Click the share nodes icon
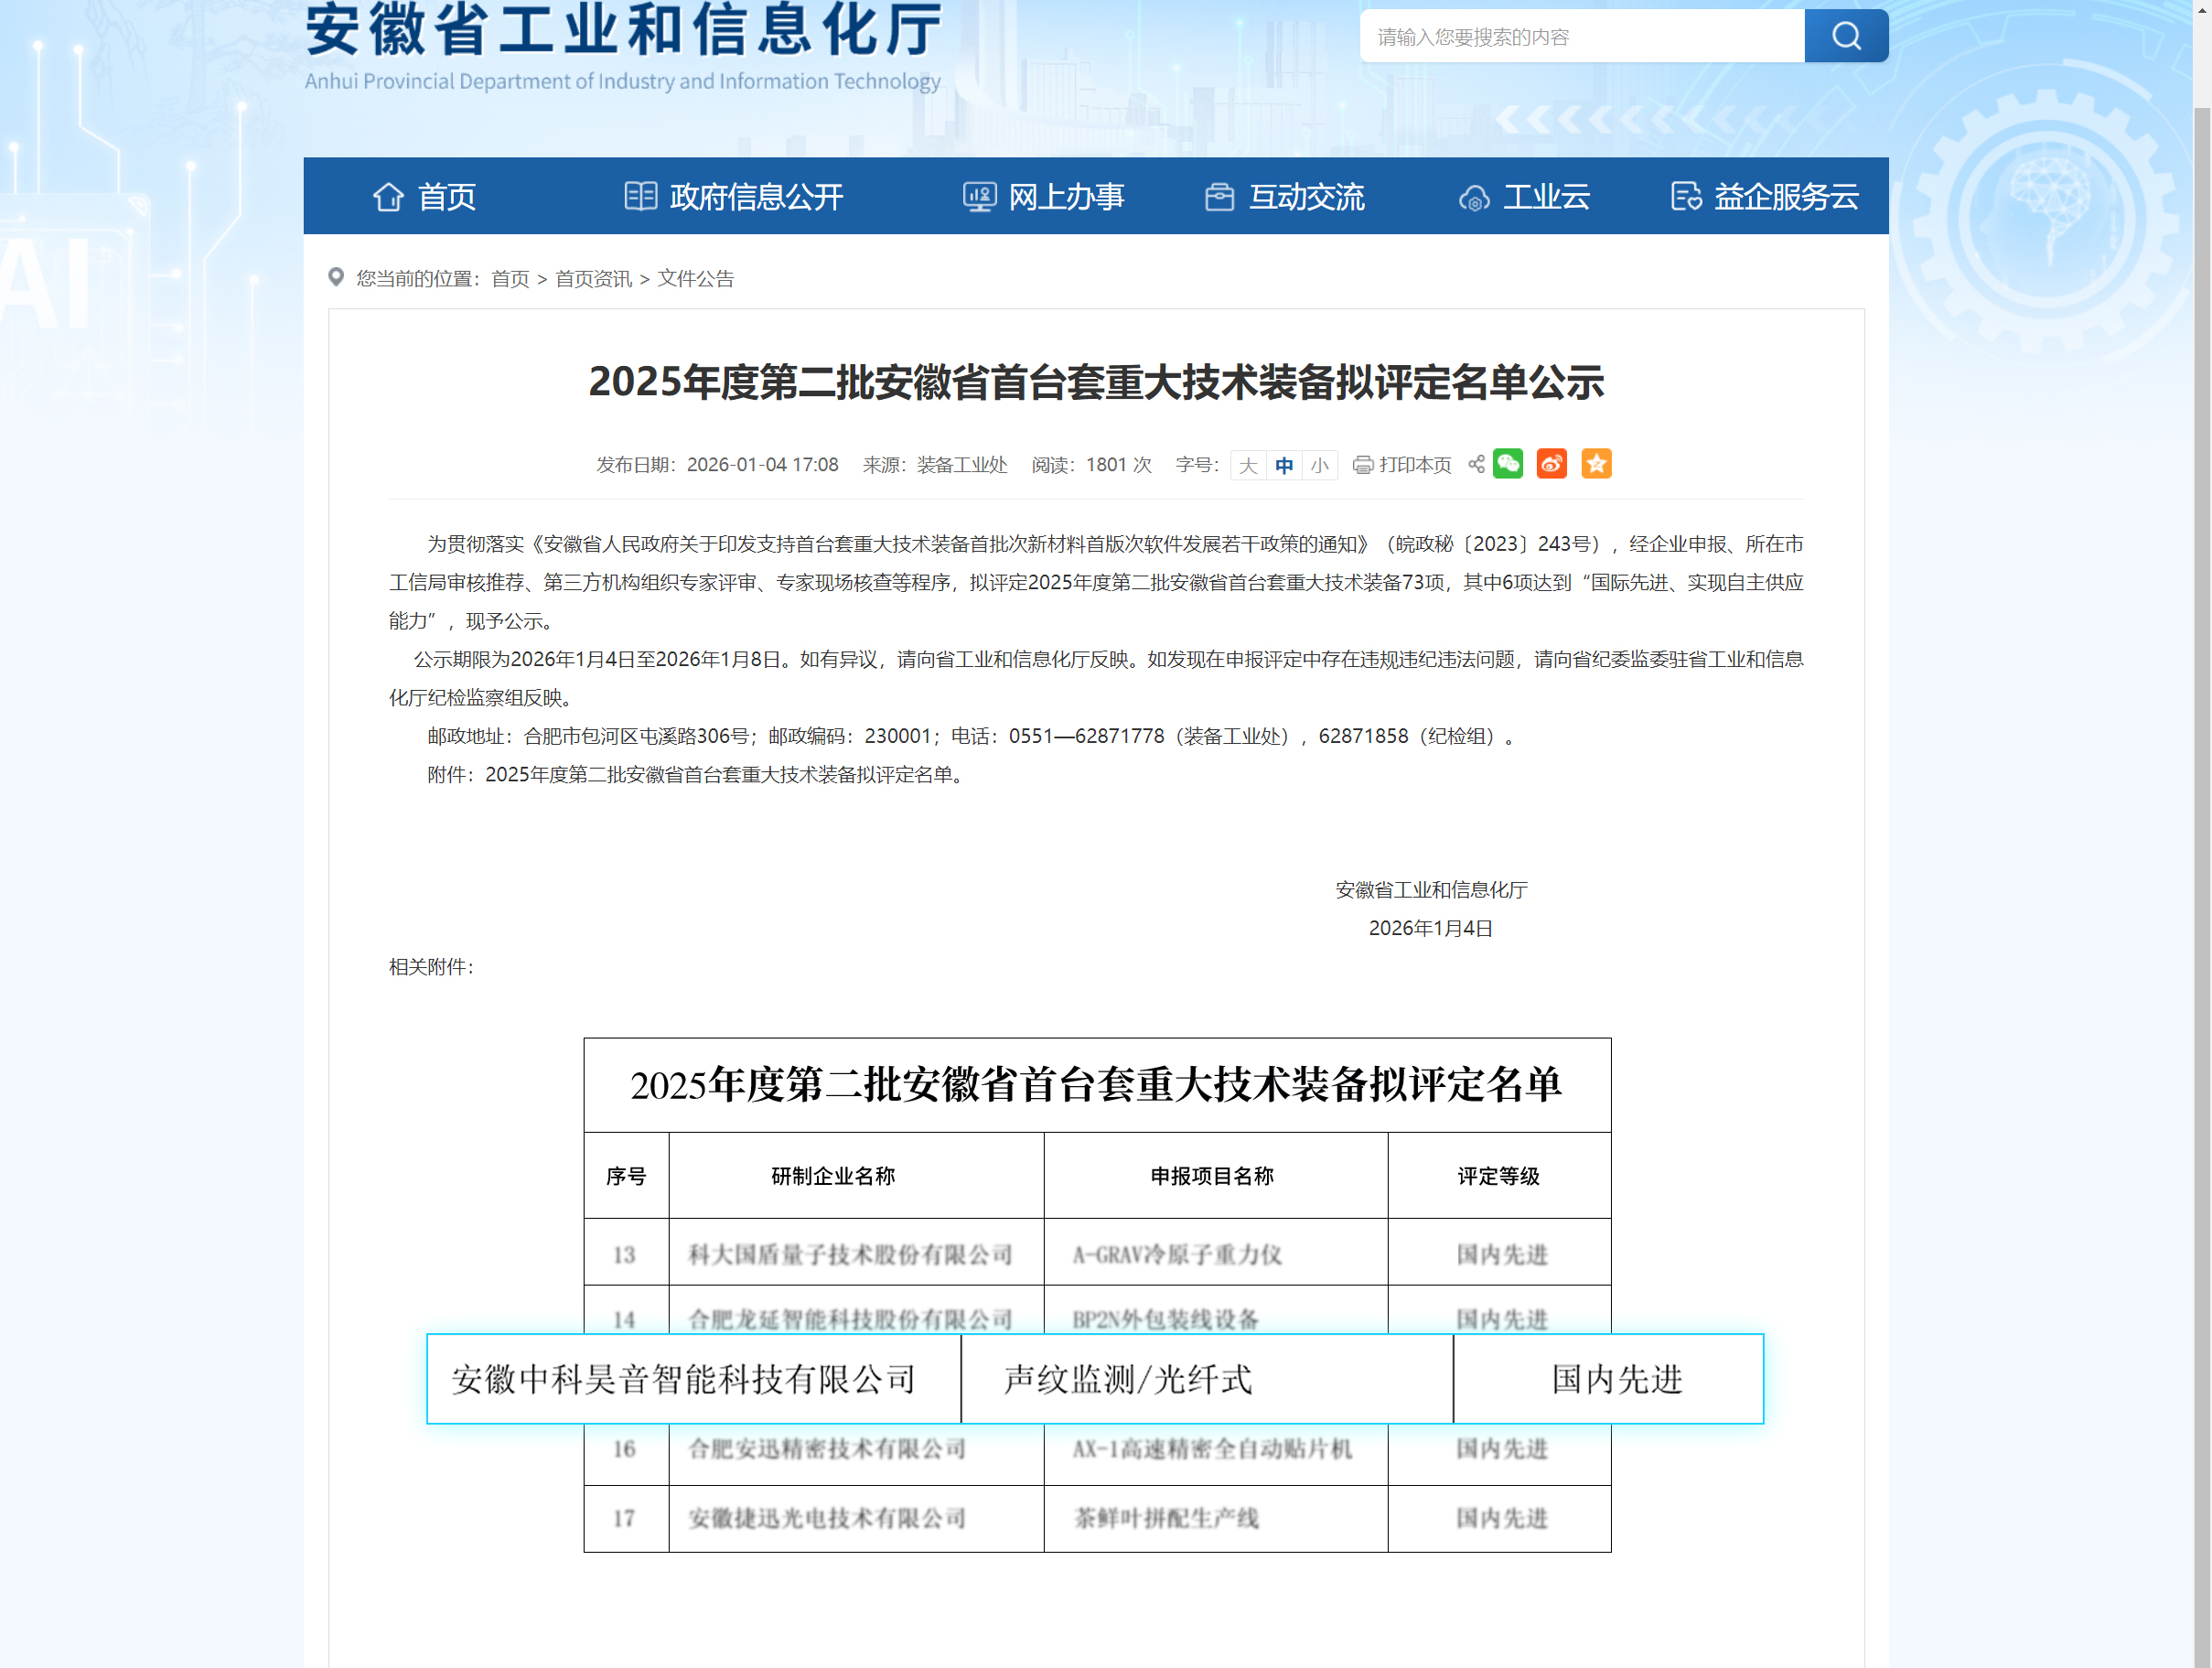Viewport: 2212px width, 1668px height. click(x=1476, y=464)
